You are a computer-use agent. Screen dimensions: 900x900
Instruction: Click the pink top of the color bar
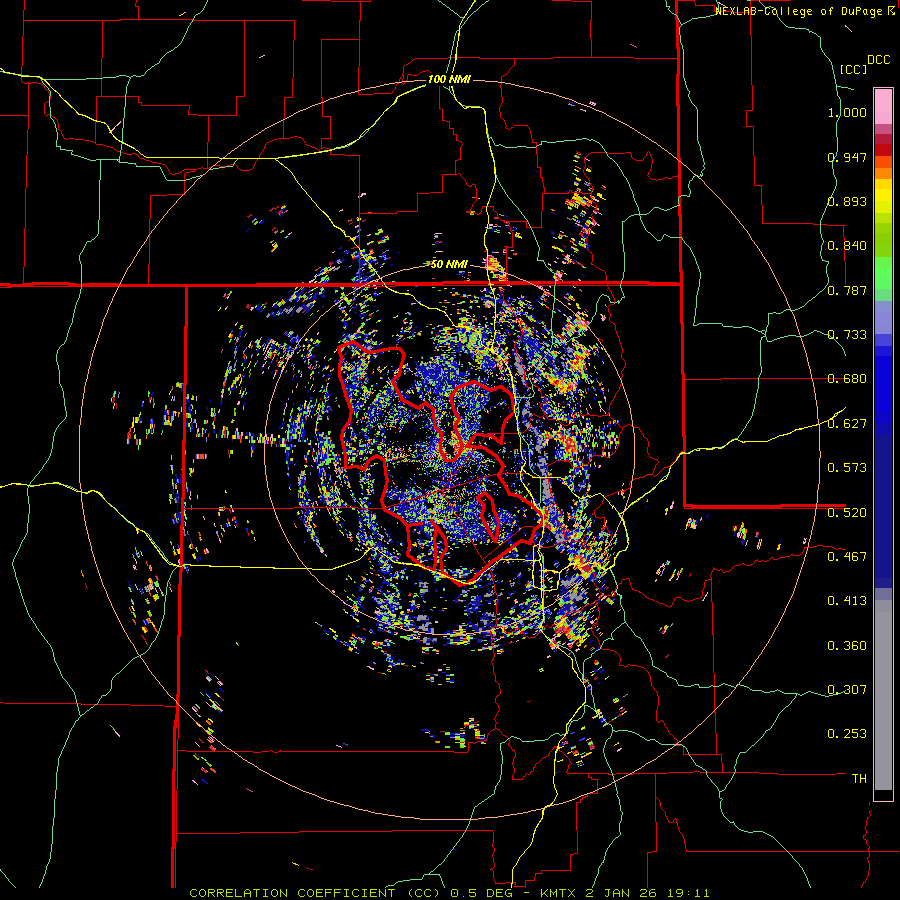pyautogui.click(x=883, y=106)
